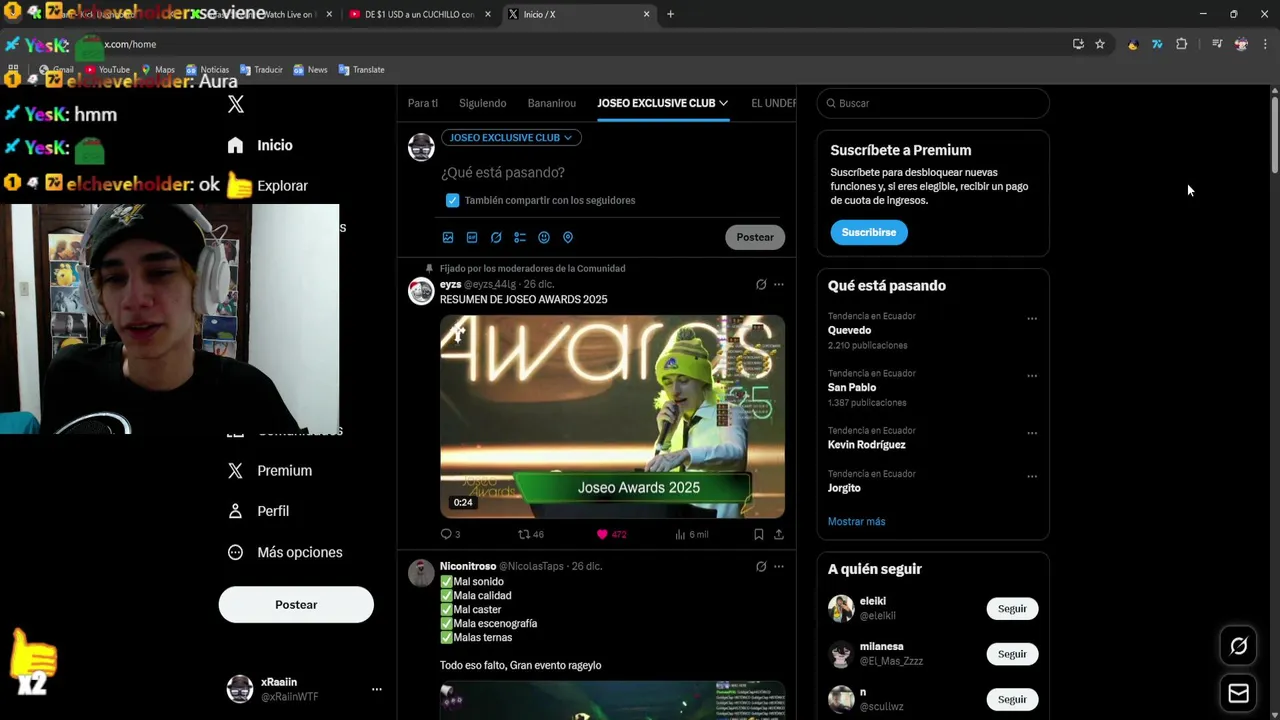Bookmark the eyzs Joseo Awards post

[x=759, y=534]
